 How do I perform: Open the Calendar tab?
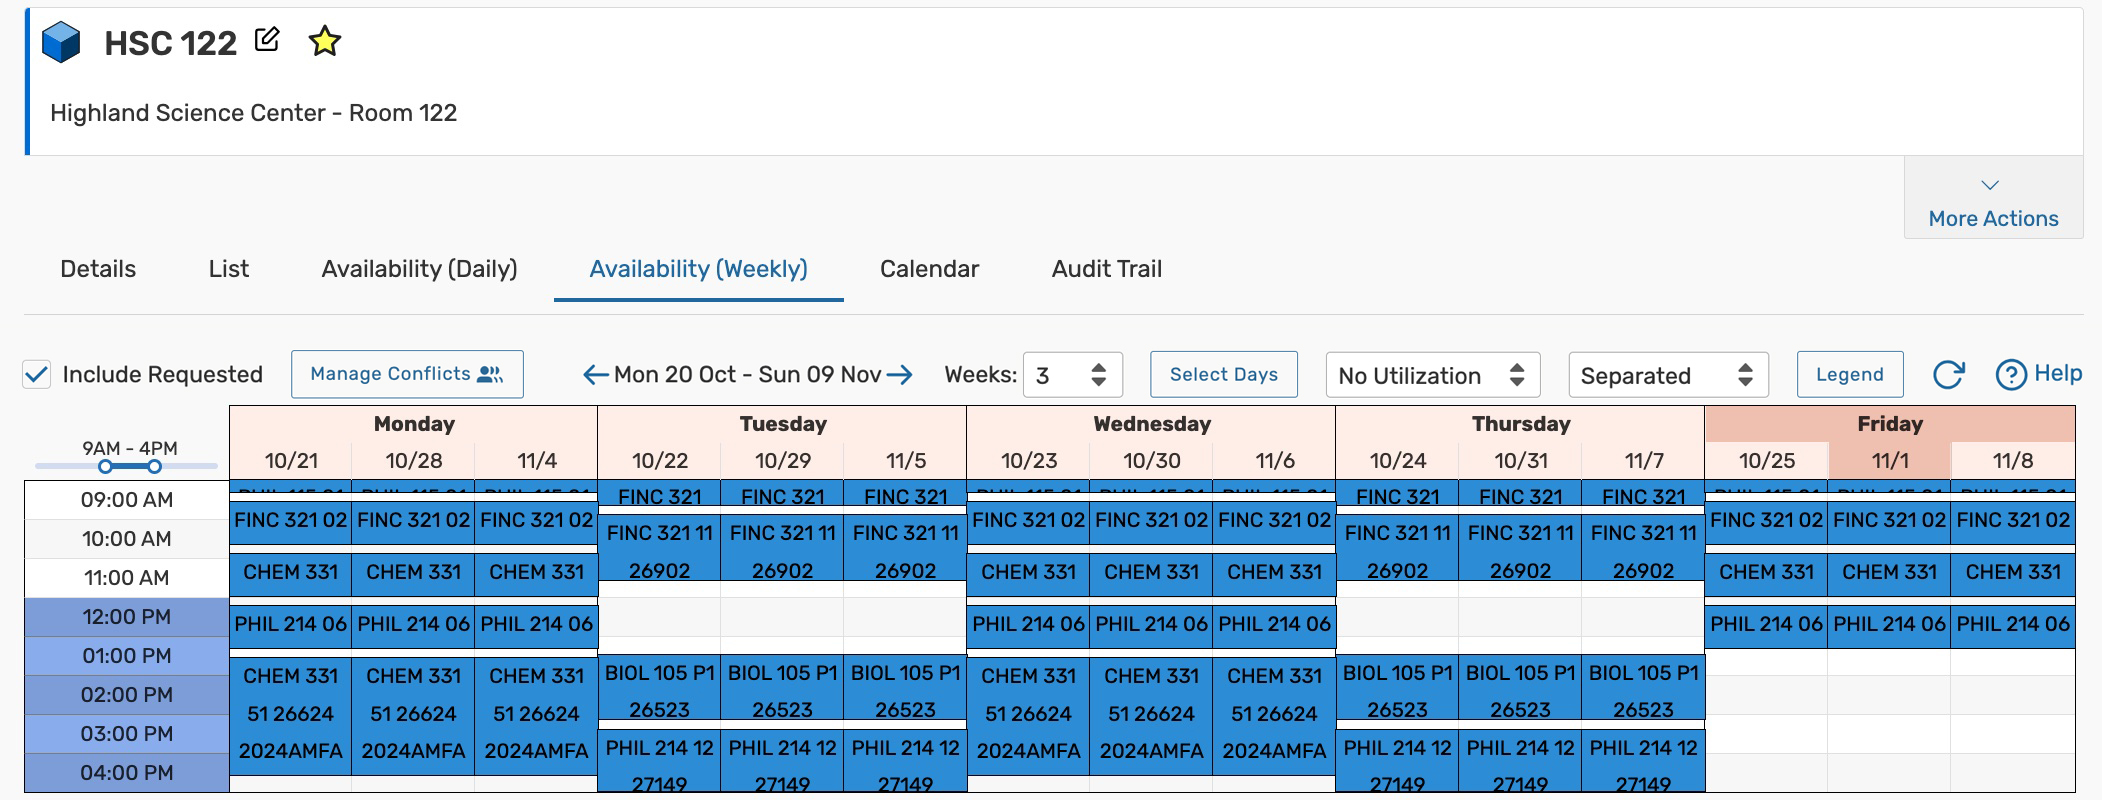[x=929, y=269]
